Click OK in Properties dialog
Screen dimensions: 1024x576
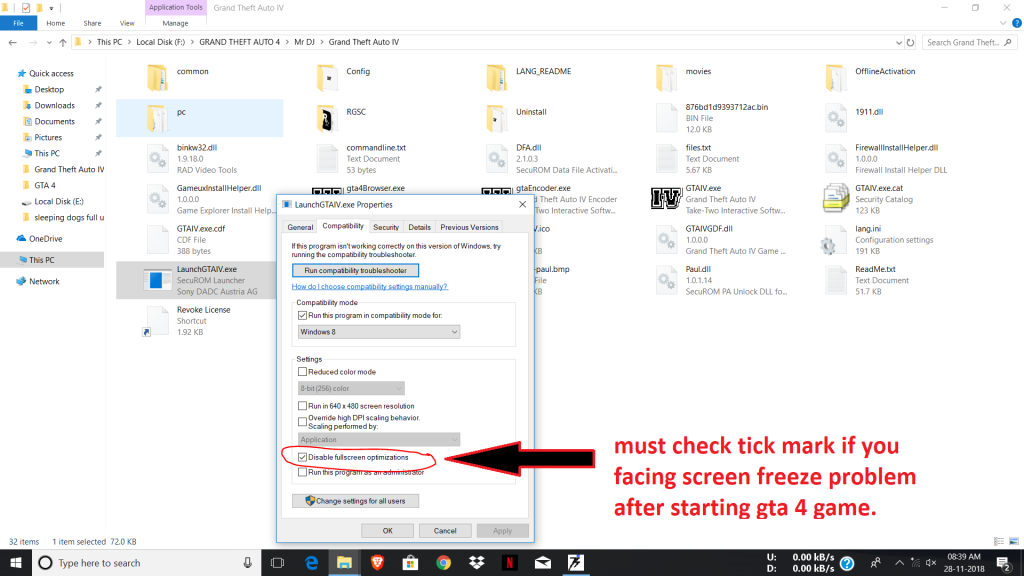[x=387, y=530]
